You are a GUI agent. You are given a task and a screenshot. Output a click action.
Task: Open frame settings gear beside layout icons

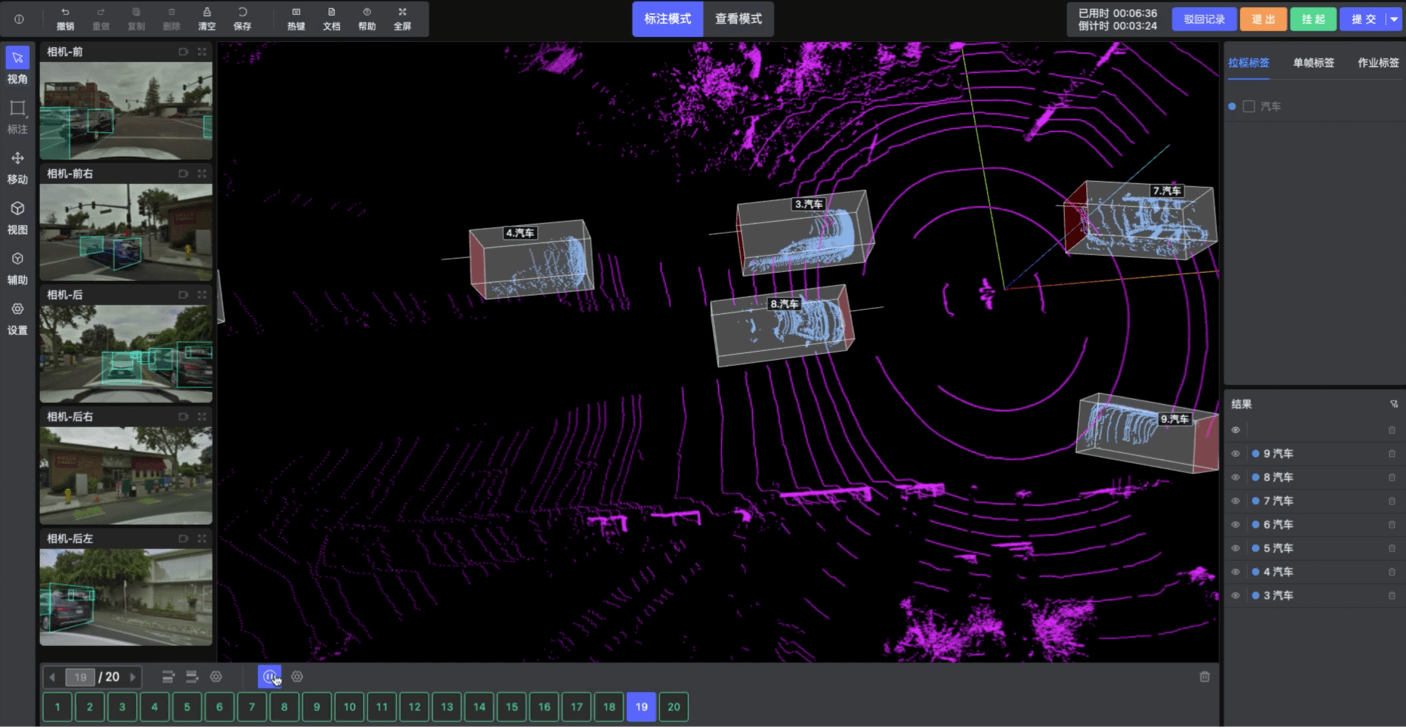(x=216, y=677)
